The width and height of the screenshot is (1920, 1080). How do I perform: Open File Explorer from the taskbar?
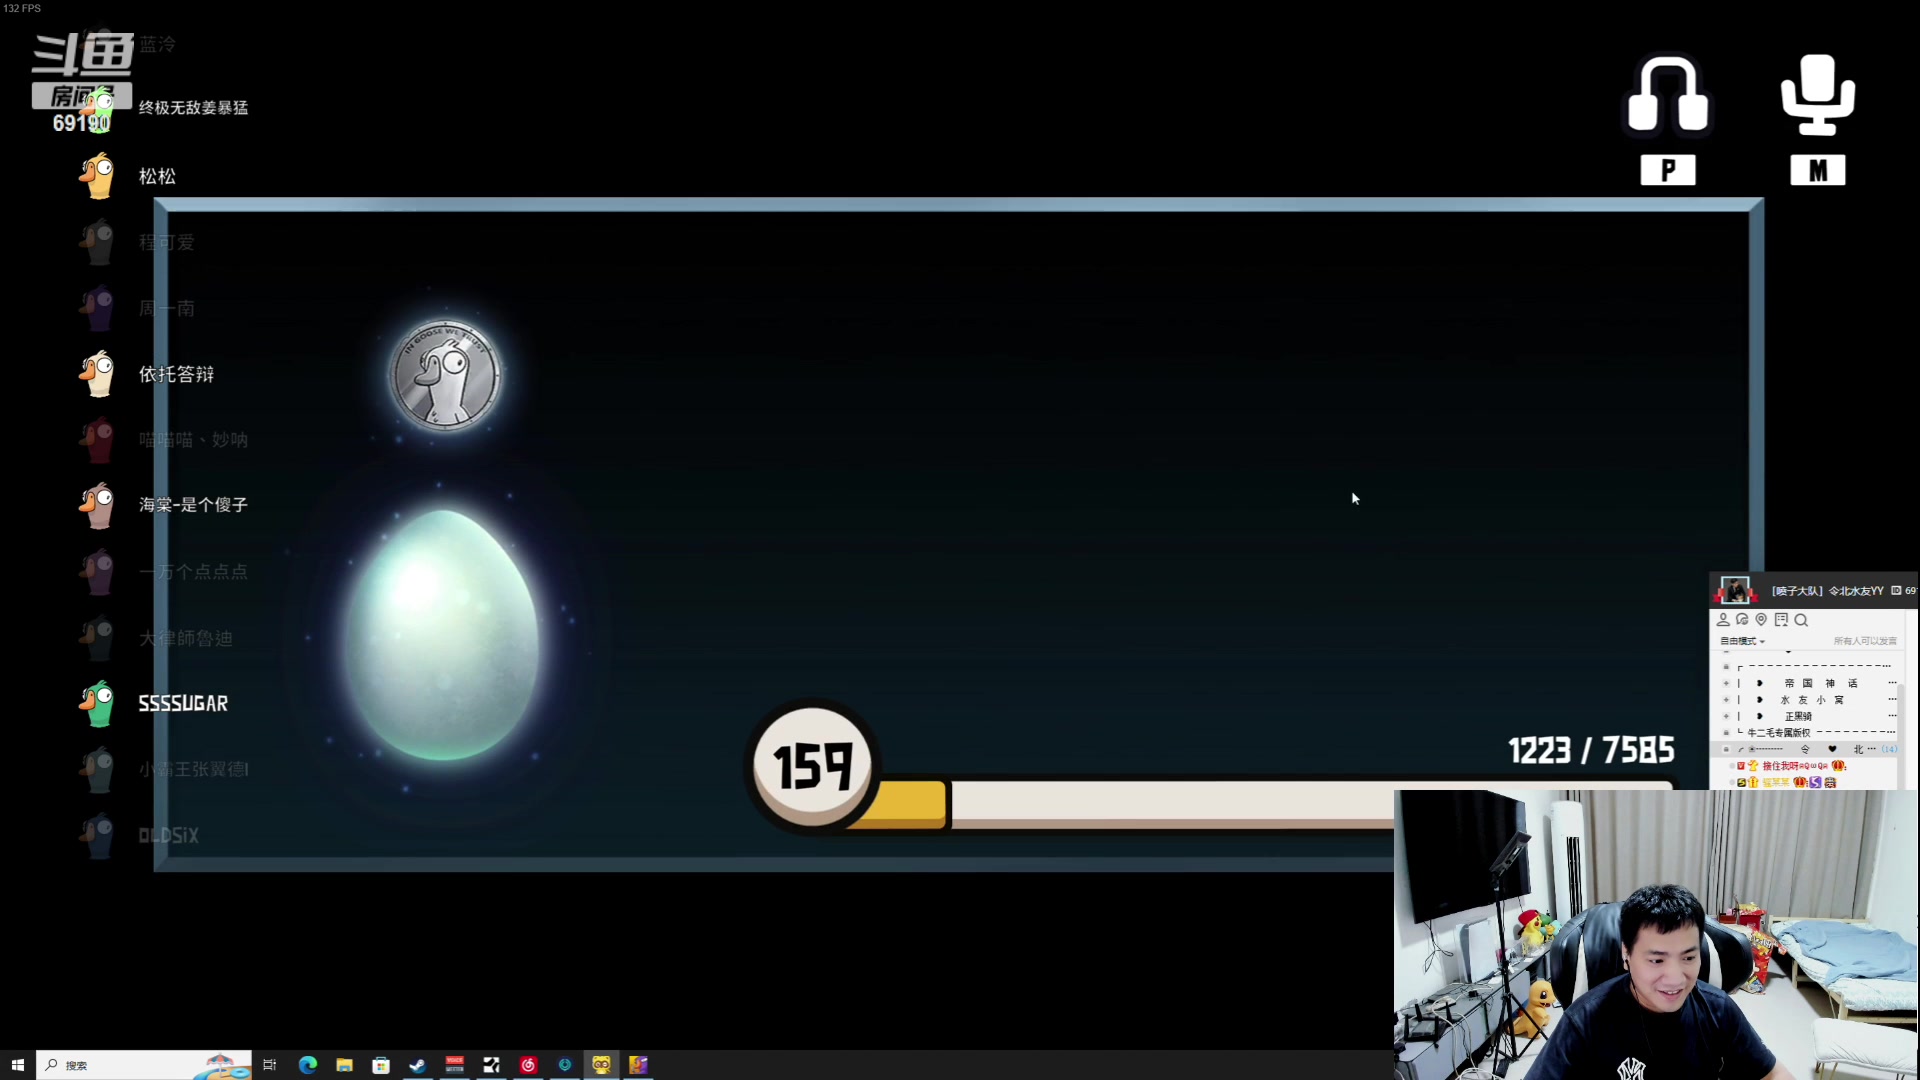coord(344,1065)
